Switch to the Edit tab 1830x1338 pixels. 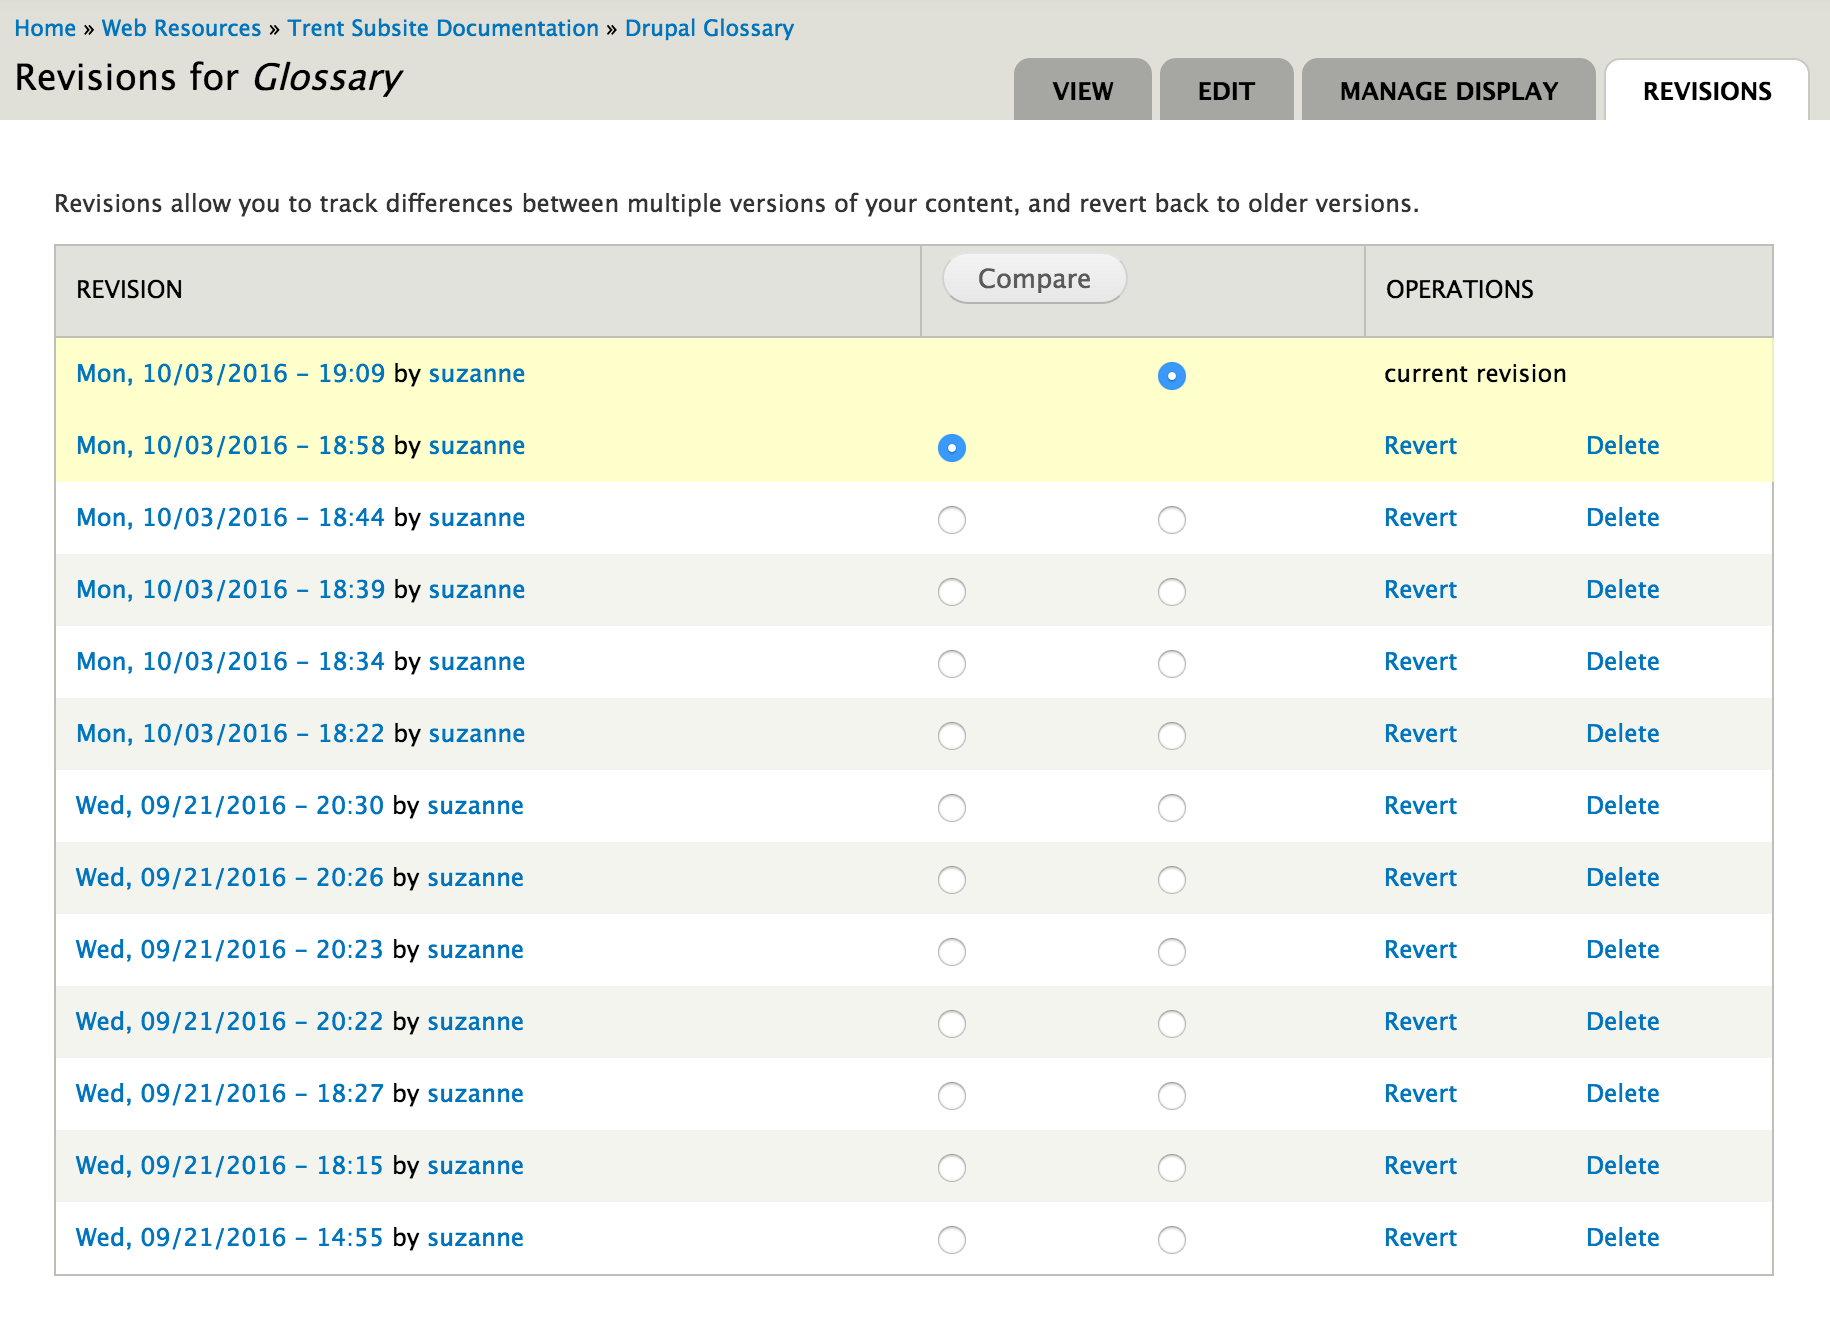pyautogui.click(x=1226, y=91)
